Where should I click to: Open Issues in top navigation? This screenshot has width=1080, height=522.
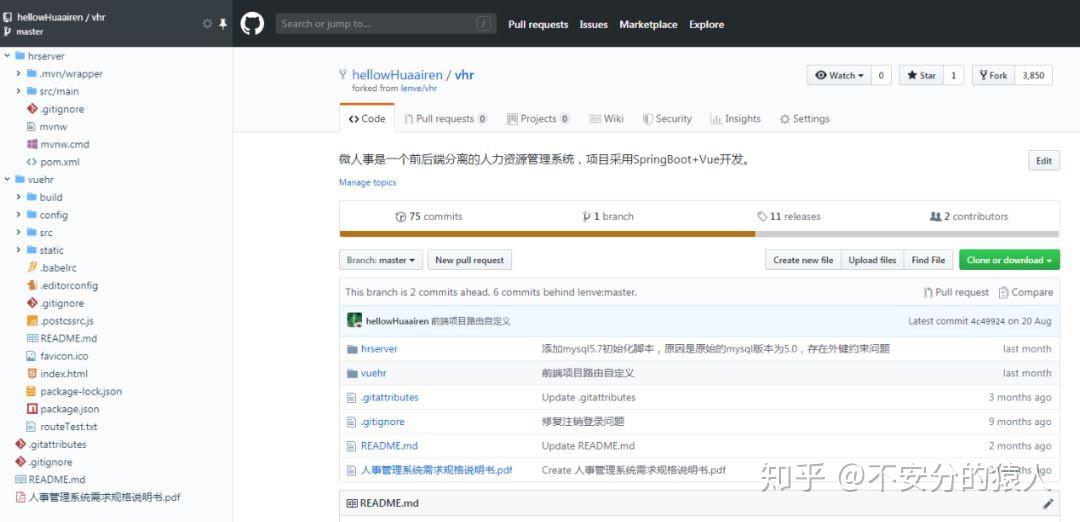(x=594, y=24)
